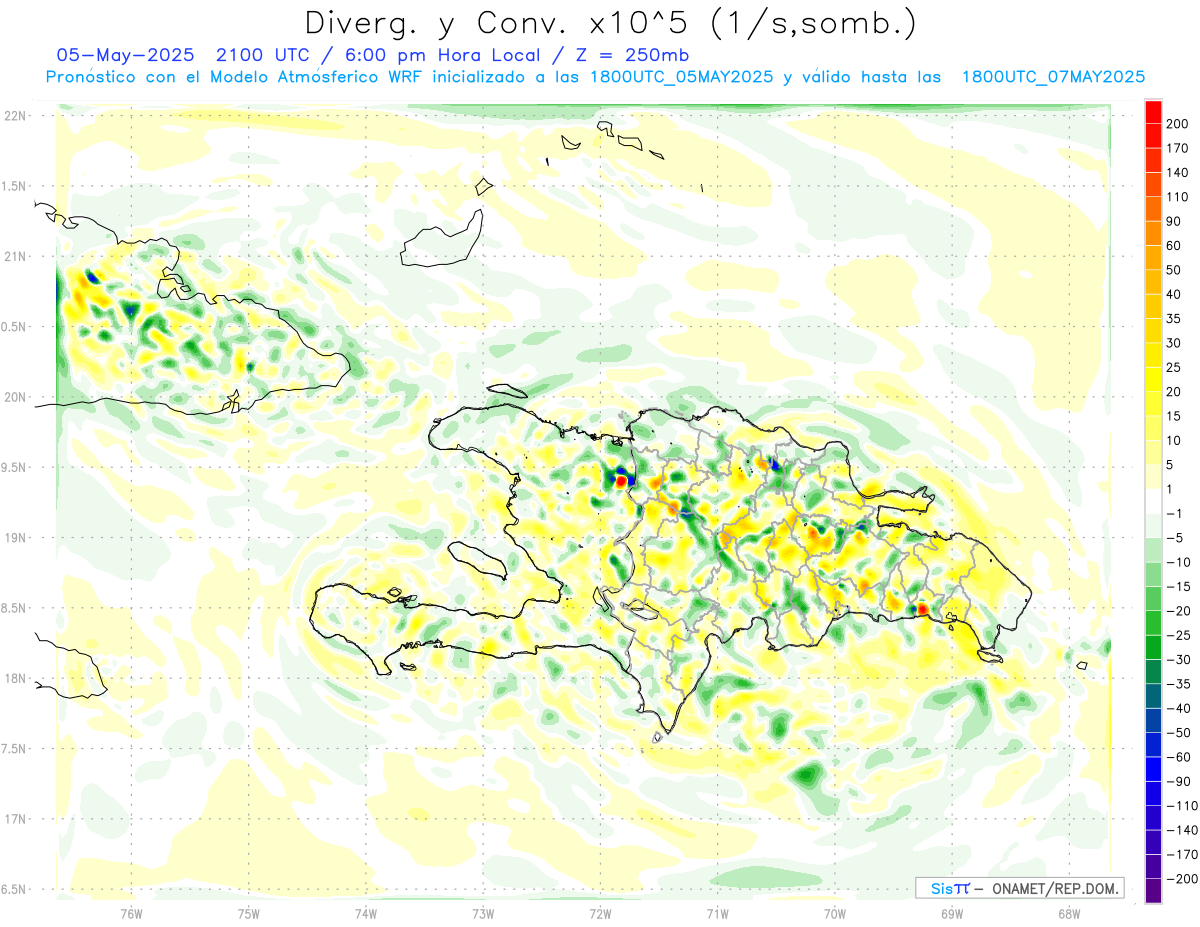Click the '-60' color bar label

(x=1178, y=757)
